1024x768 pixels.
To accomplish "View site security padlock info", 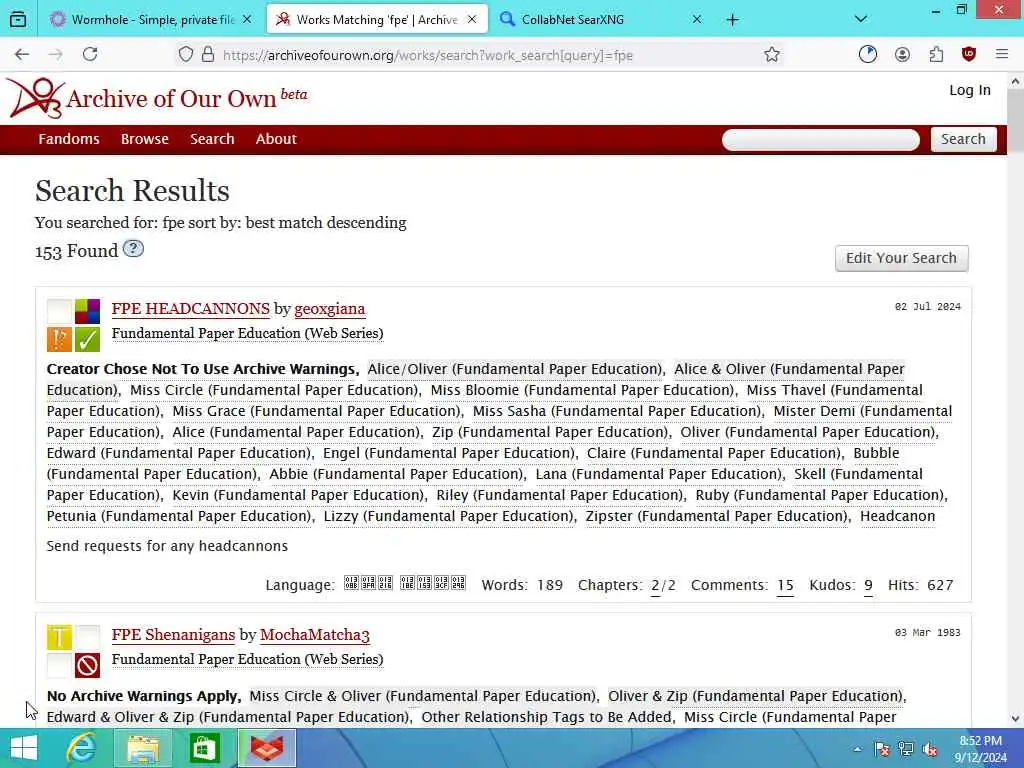I will coord(208,55).
